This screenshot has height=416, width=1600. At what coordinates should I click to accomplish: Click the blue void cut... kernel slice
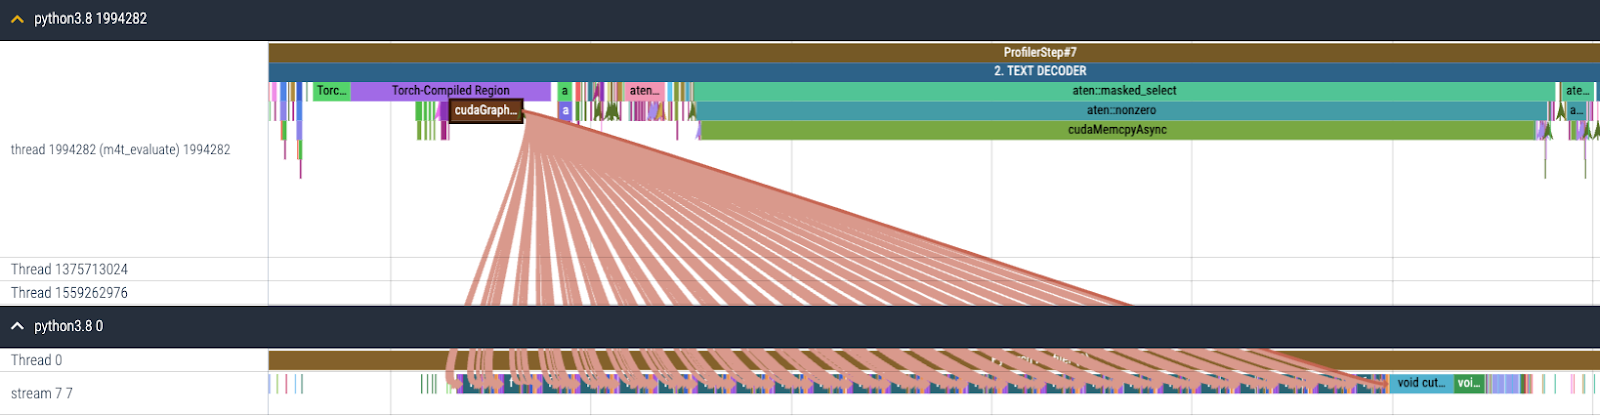[1420, 383]
